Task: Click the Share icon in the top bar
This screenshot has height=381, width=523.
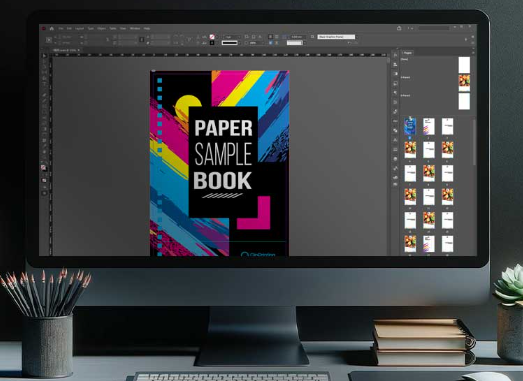Action: tap(399, 28)
